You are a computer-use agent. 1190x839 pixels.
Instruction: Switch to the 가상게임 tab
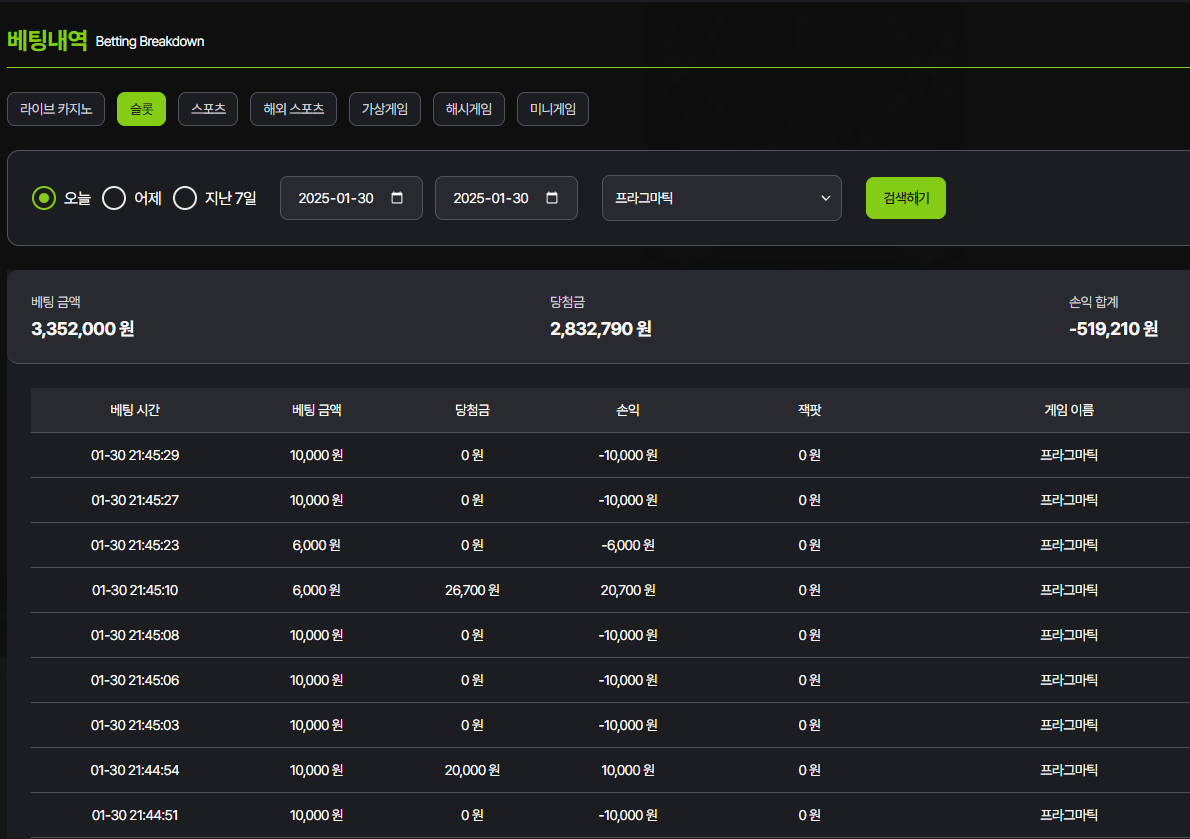385,109
